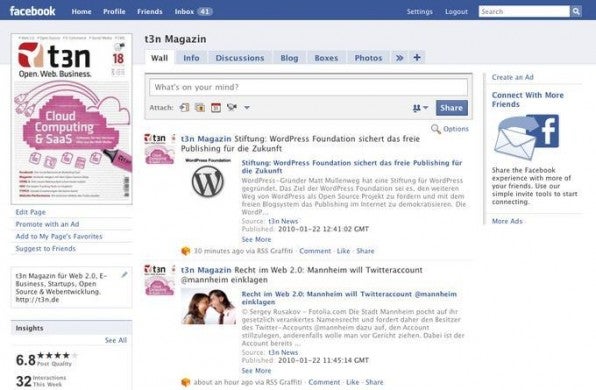Open Settings in the top bar
Screen dimensions: 596x390
[x=420, y=11]
